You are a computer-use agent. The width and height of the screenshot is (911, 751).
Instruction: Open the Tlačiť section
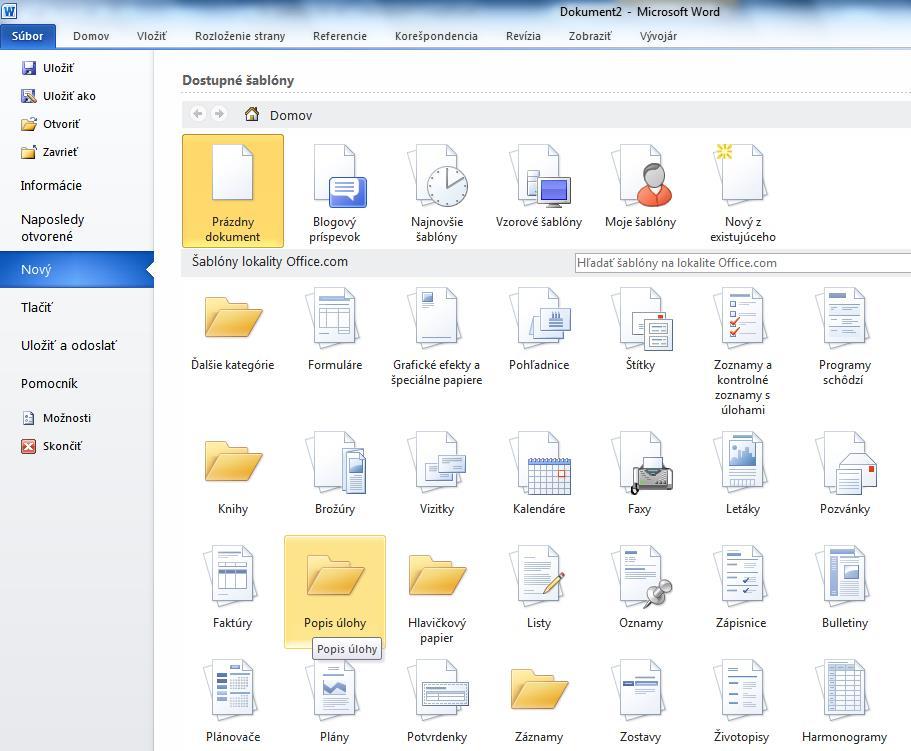coord(37,307)
